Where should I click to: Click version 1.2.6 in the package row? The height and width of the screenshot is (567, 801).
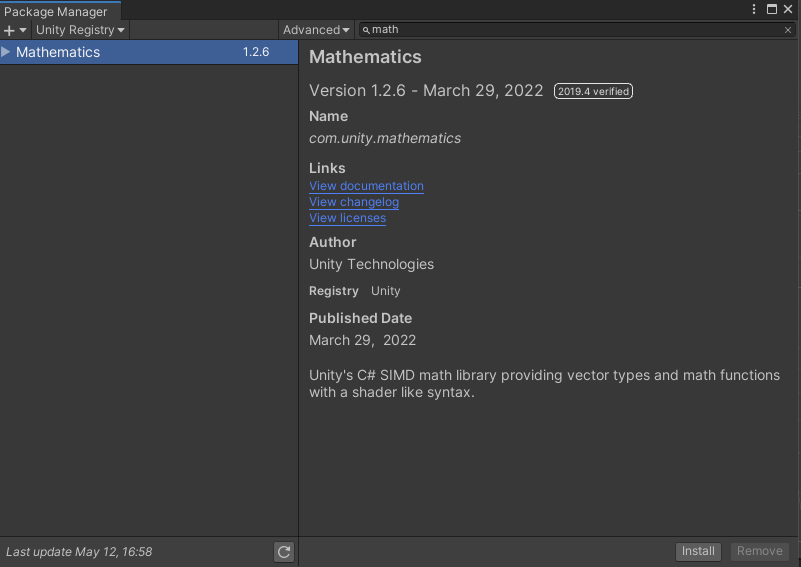(x=256, y=52)
